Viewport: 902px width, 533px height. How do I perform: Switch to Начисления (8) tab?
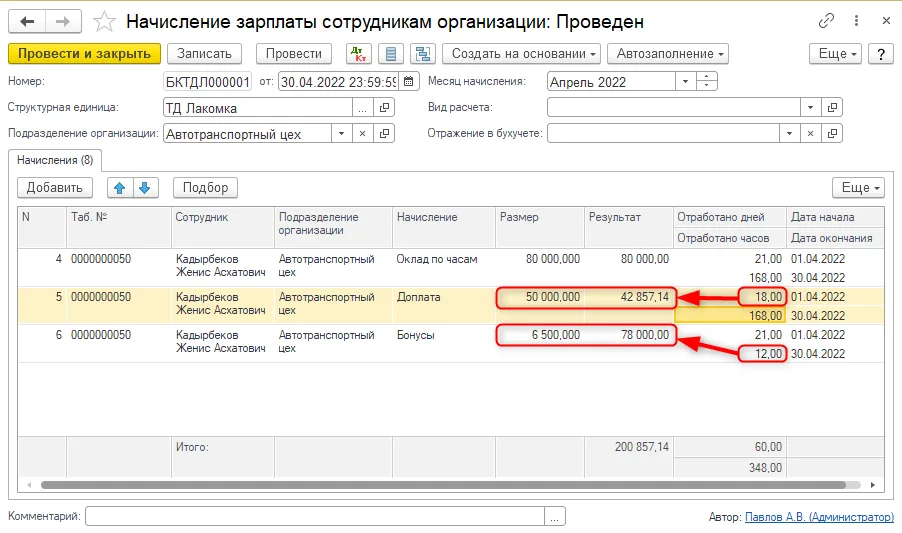55,160
